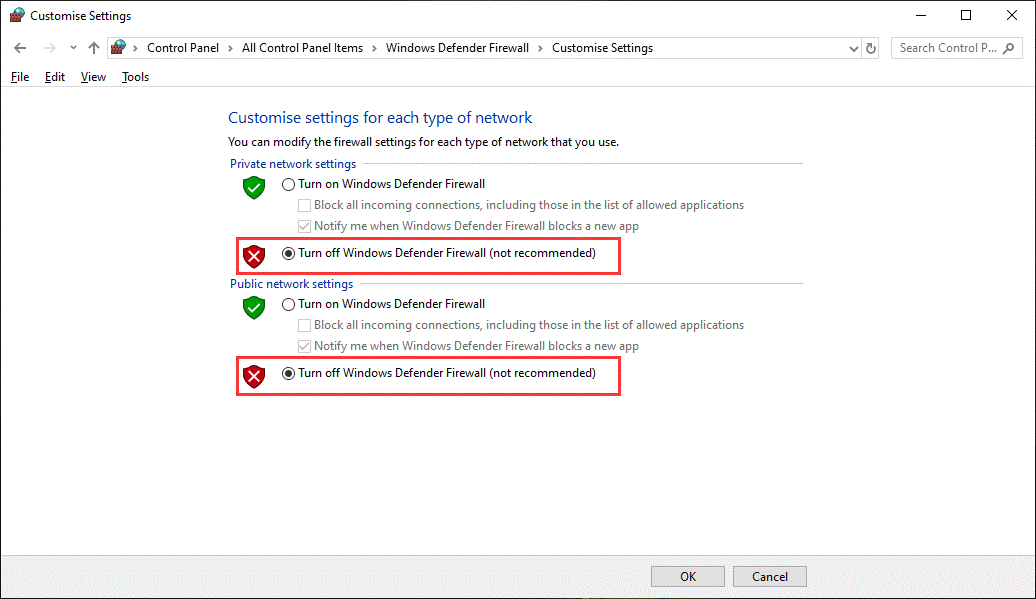Select Turn off Firewall for Public network
1036x599 pixels.
point(289,373)
